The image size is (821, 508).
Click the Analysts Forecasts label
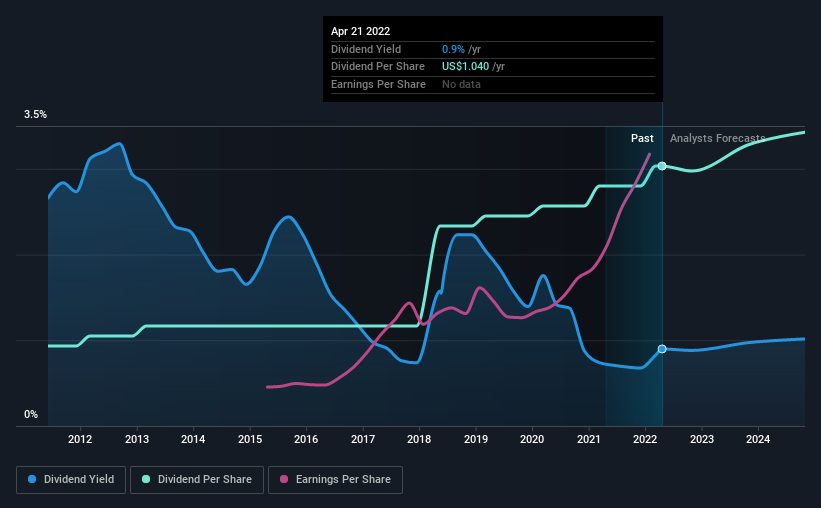click(x=717, y=138)
